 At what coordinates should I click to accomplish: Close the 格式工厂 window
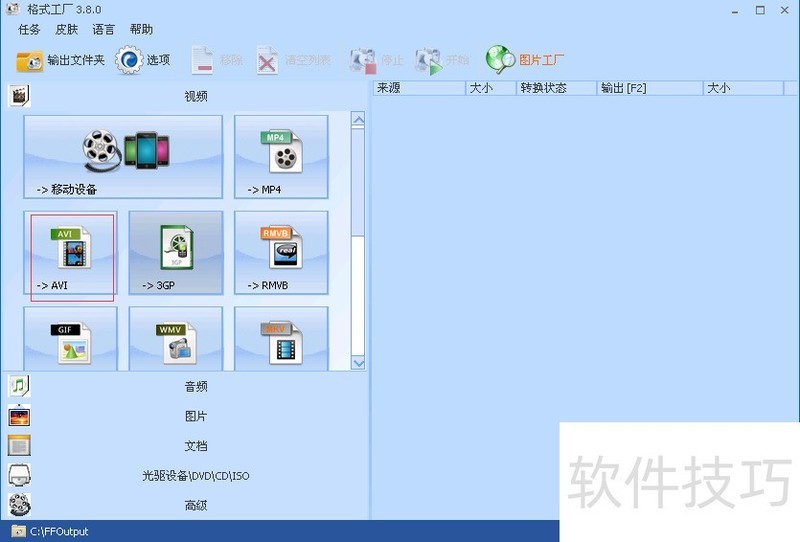tap(785, 10)
